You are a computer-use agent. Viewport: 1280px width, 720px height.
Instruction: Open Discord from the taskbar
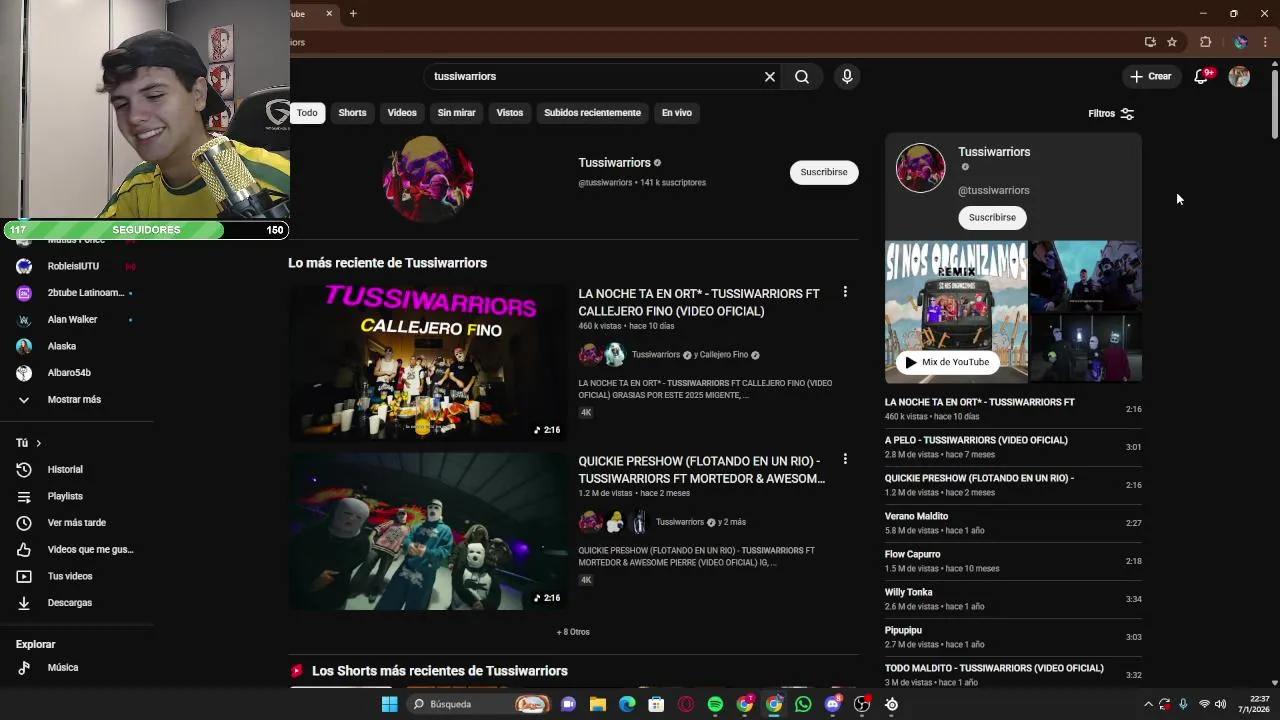pyautogui.click(x=833, y=704)
